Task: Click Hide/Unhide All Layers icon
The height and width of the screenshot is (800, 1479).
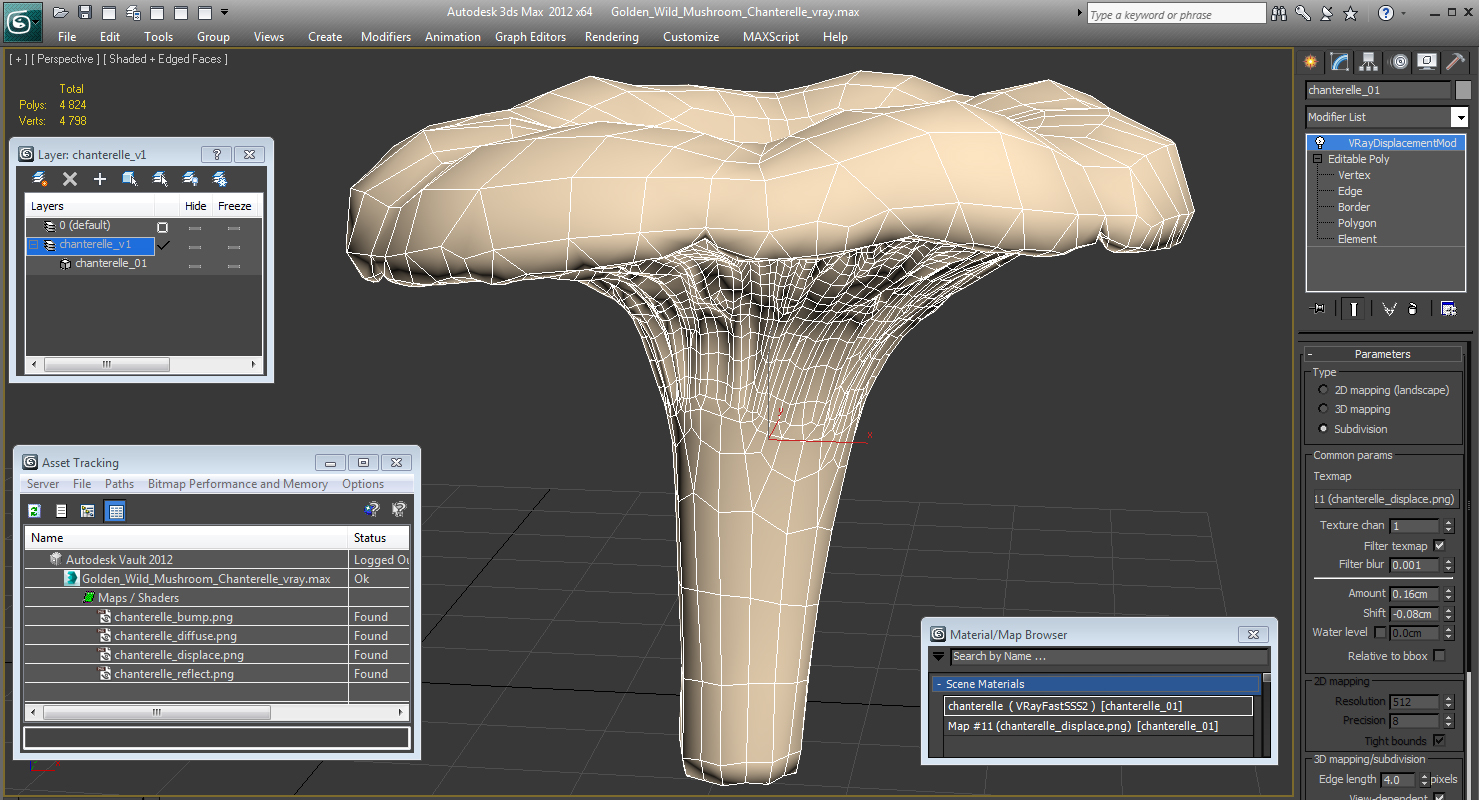Action: pos(190,179)
